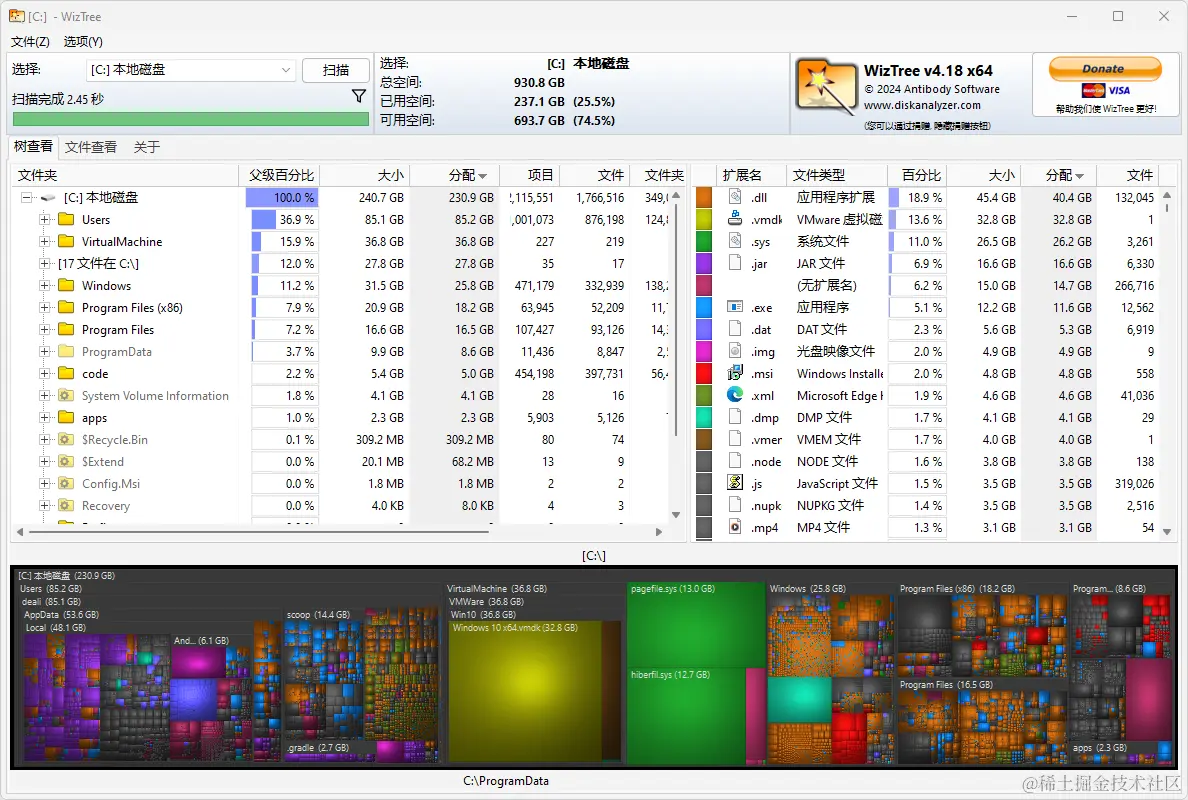Image resolution: width=1188 pixels, height=800 pixels.
Task: Click the Program Files (x86) folder icon
Action: tap(67, 308)
